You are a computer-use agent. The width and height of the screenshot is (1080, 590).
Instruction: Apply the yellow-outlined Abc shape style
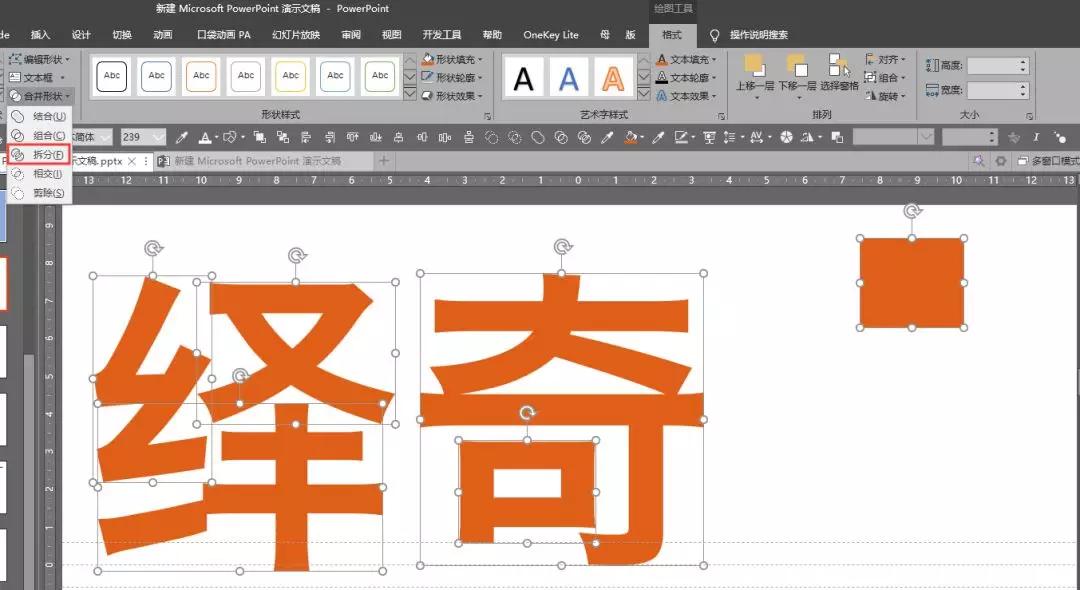coord(291,76)
